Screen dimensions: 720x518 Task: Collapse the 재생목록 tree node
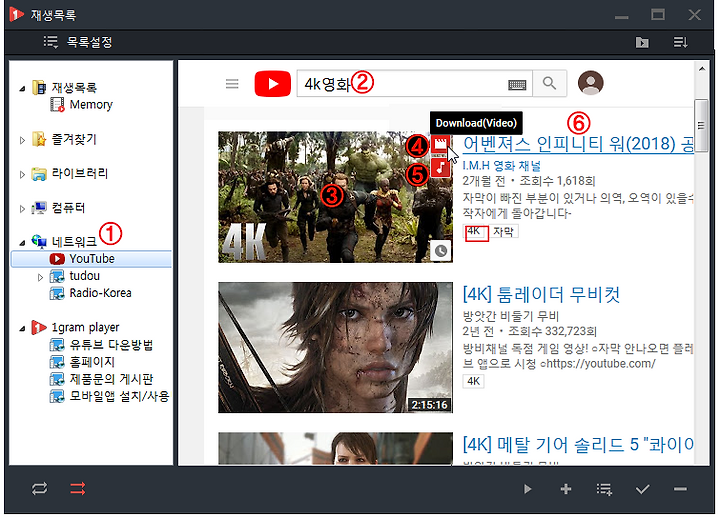click(x=22, y=88)
